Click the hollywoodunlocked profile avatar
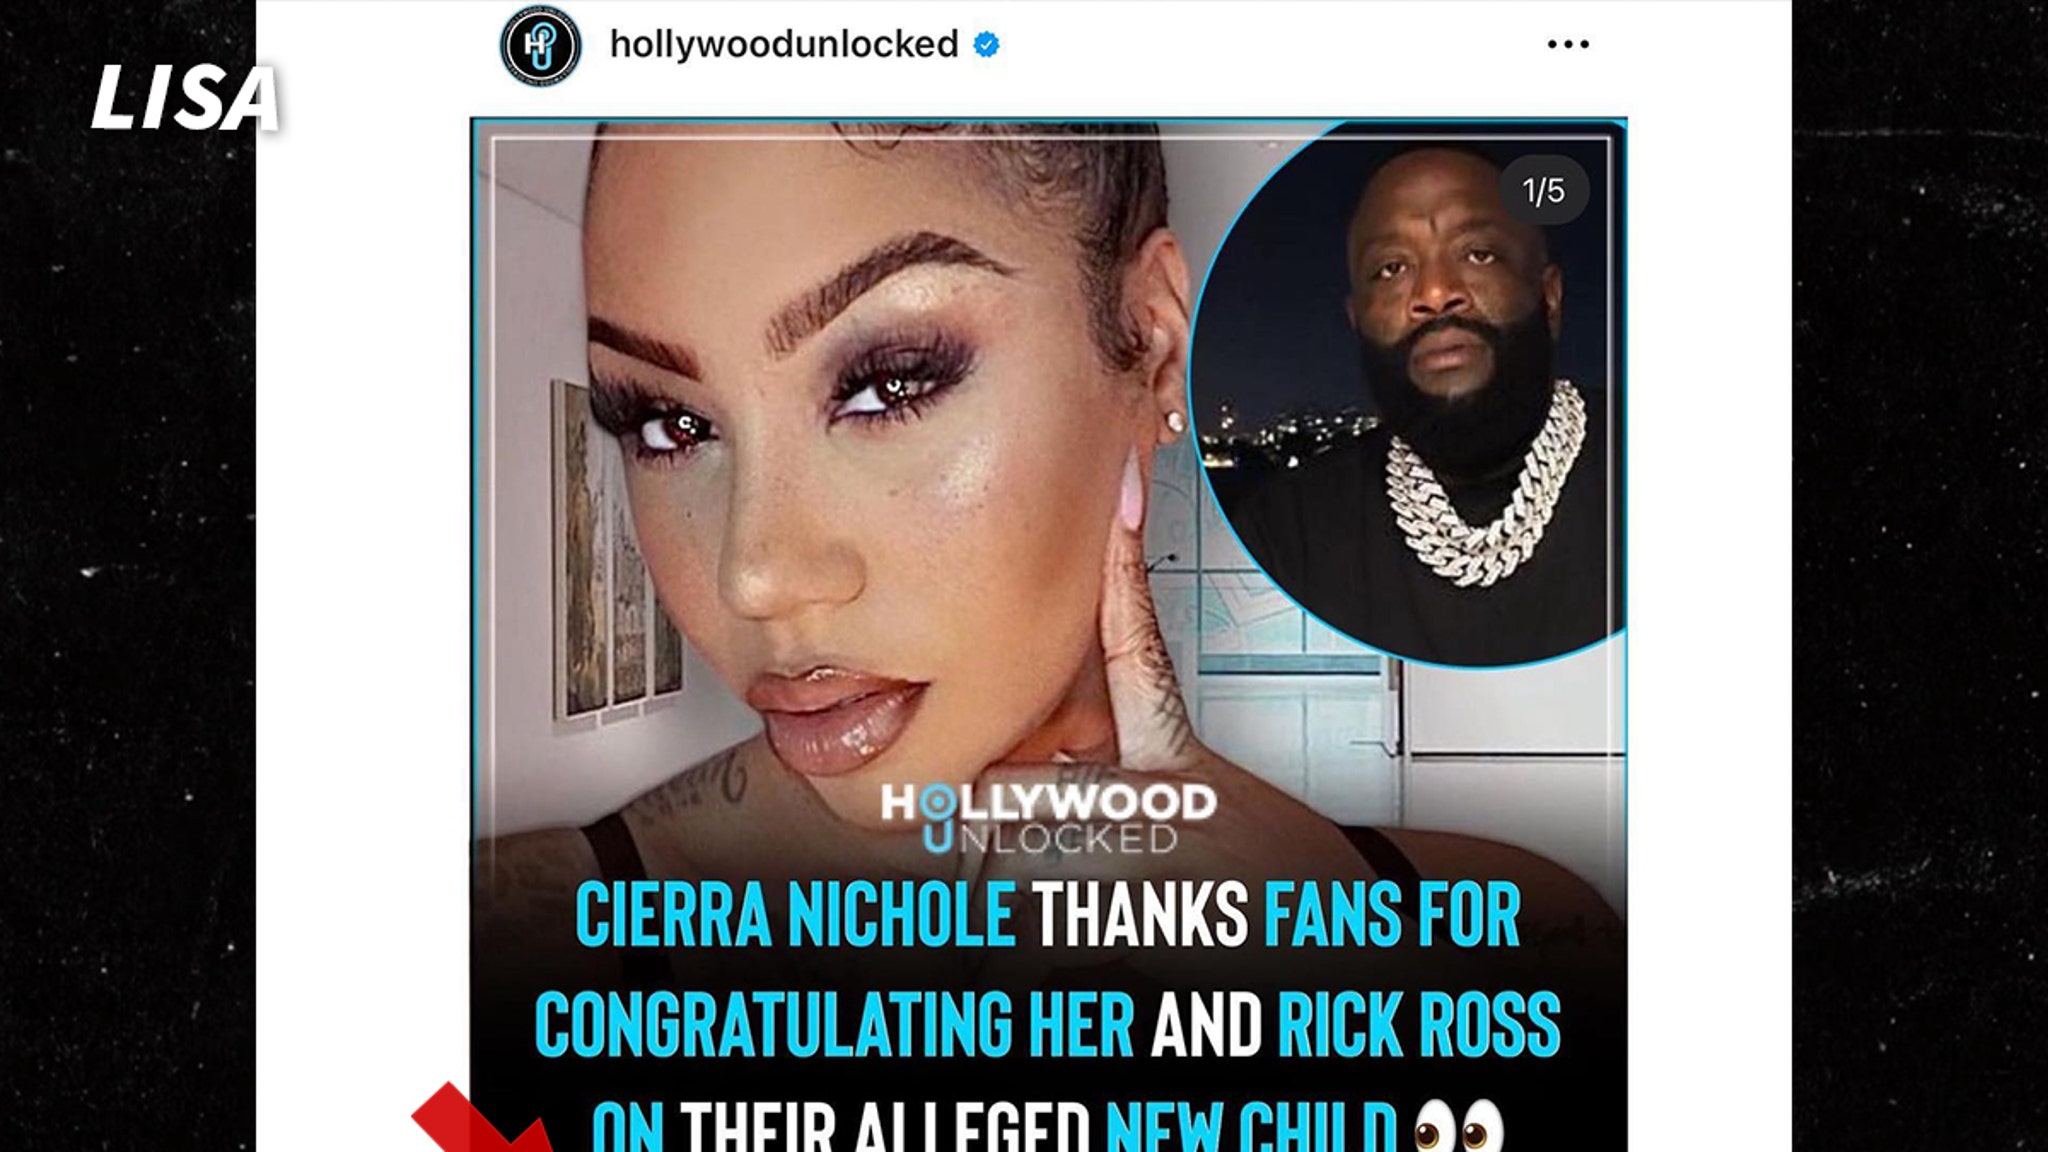Screen dimensions: 2048x1152 point(540,45)
